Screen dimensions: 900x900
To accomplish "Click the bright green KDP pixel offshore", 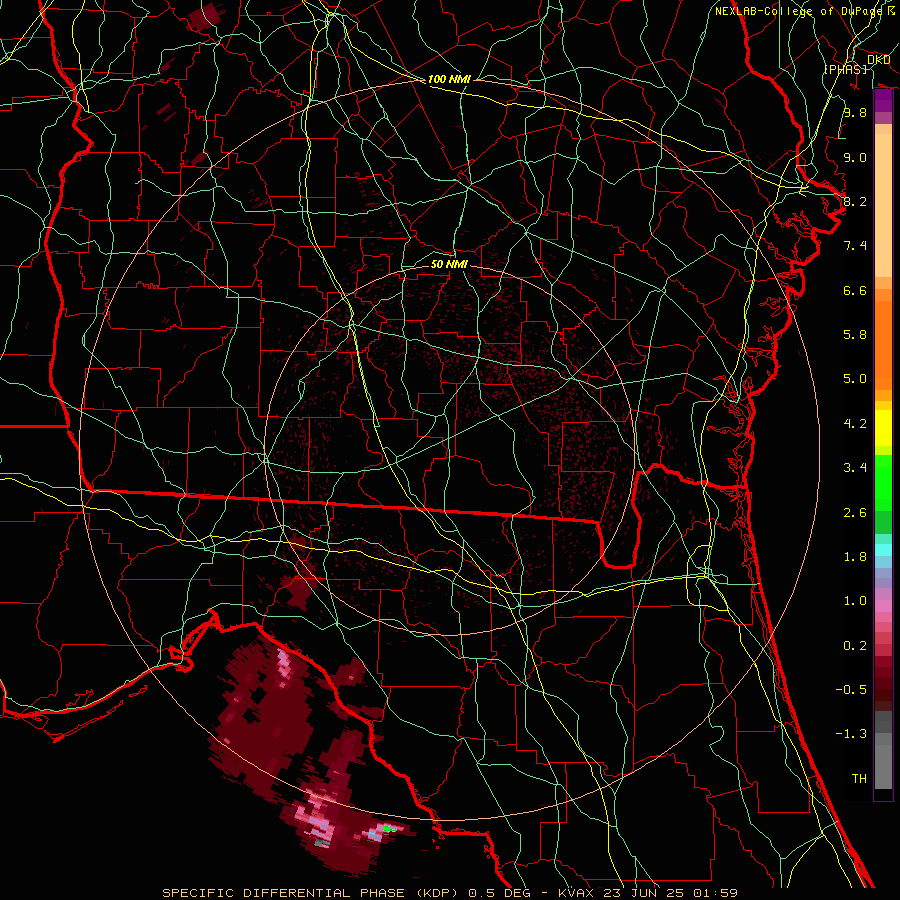I will click(x=388, y=828).
